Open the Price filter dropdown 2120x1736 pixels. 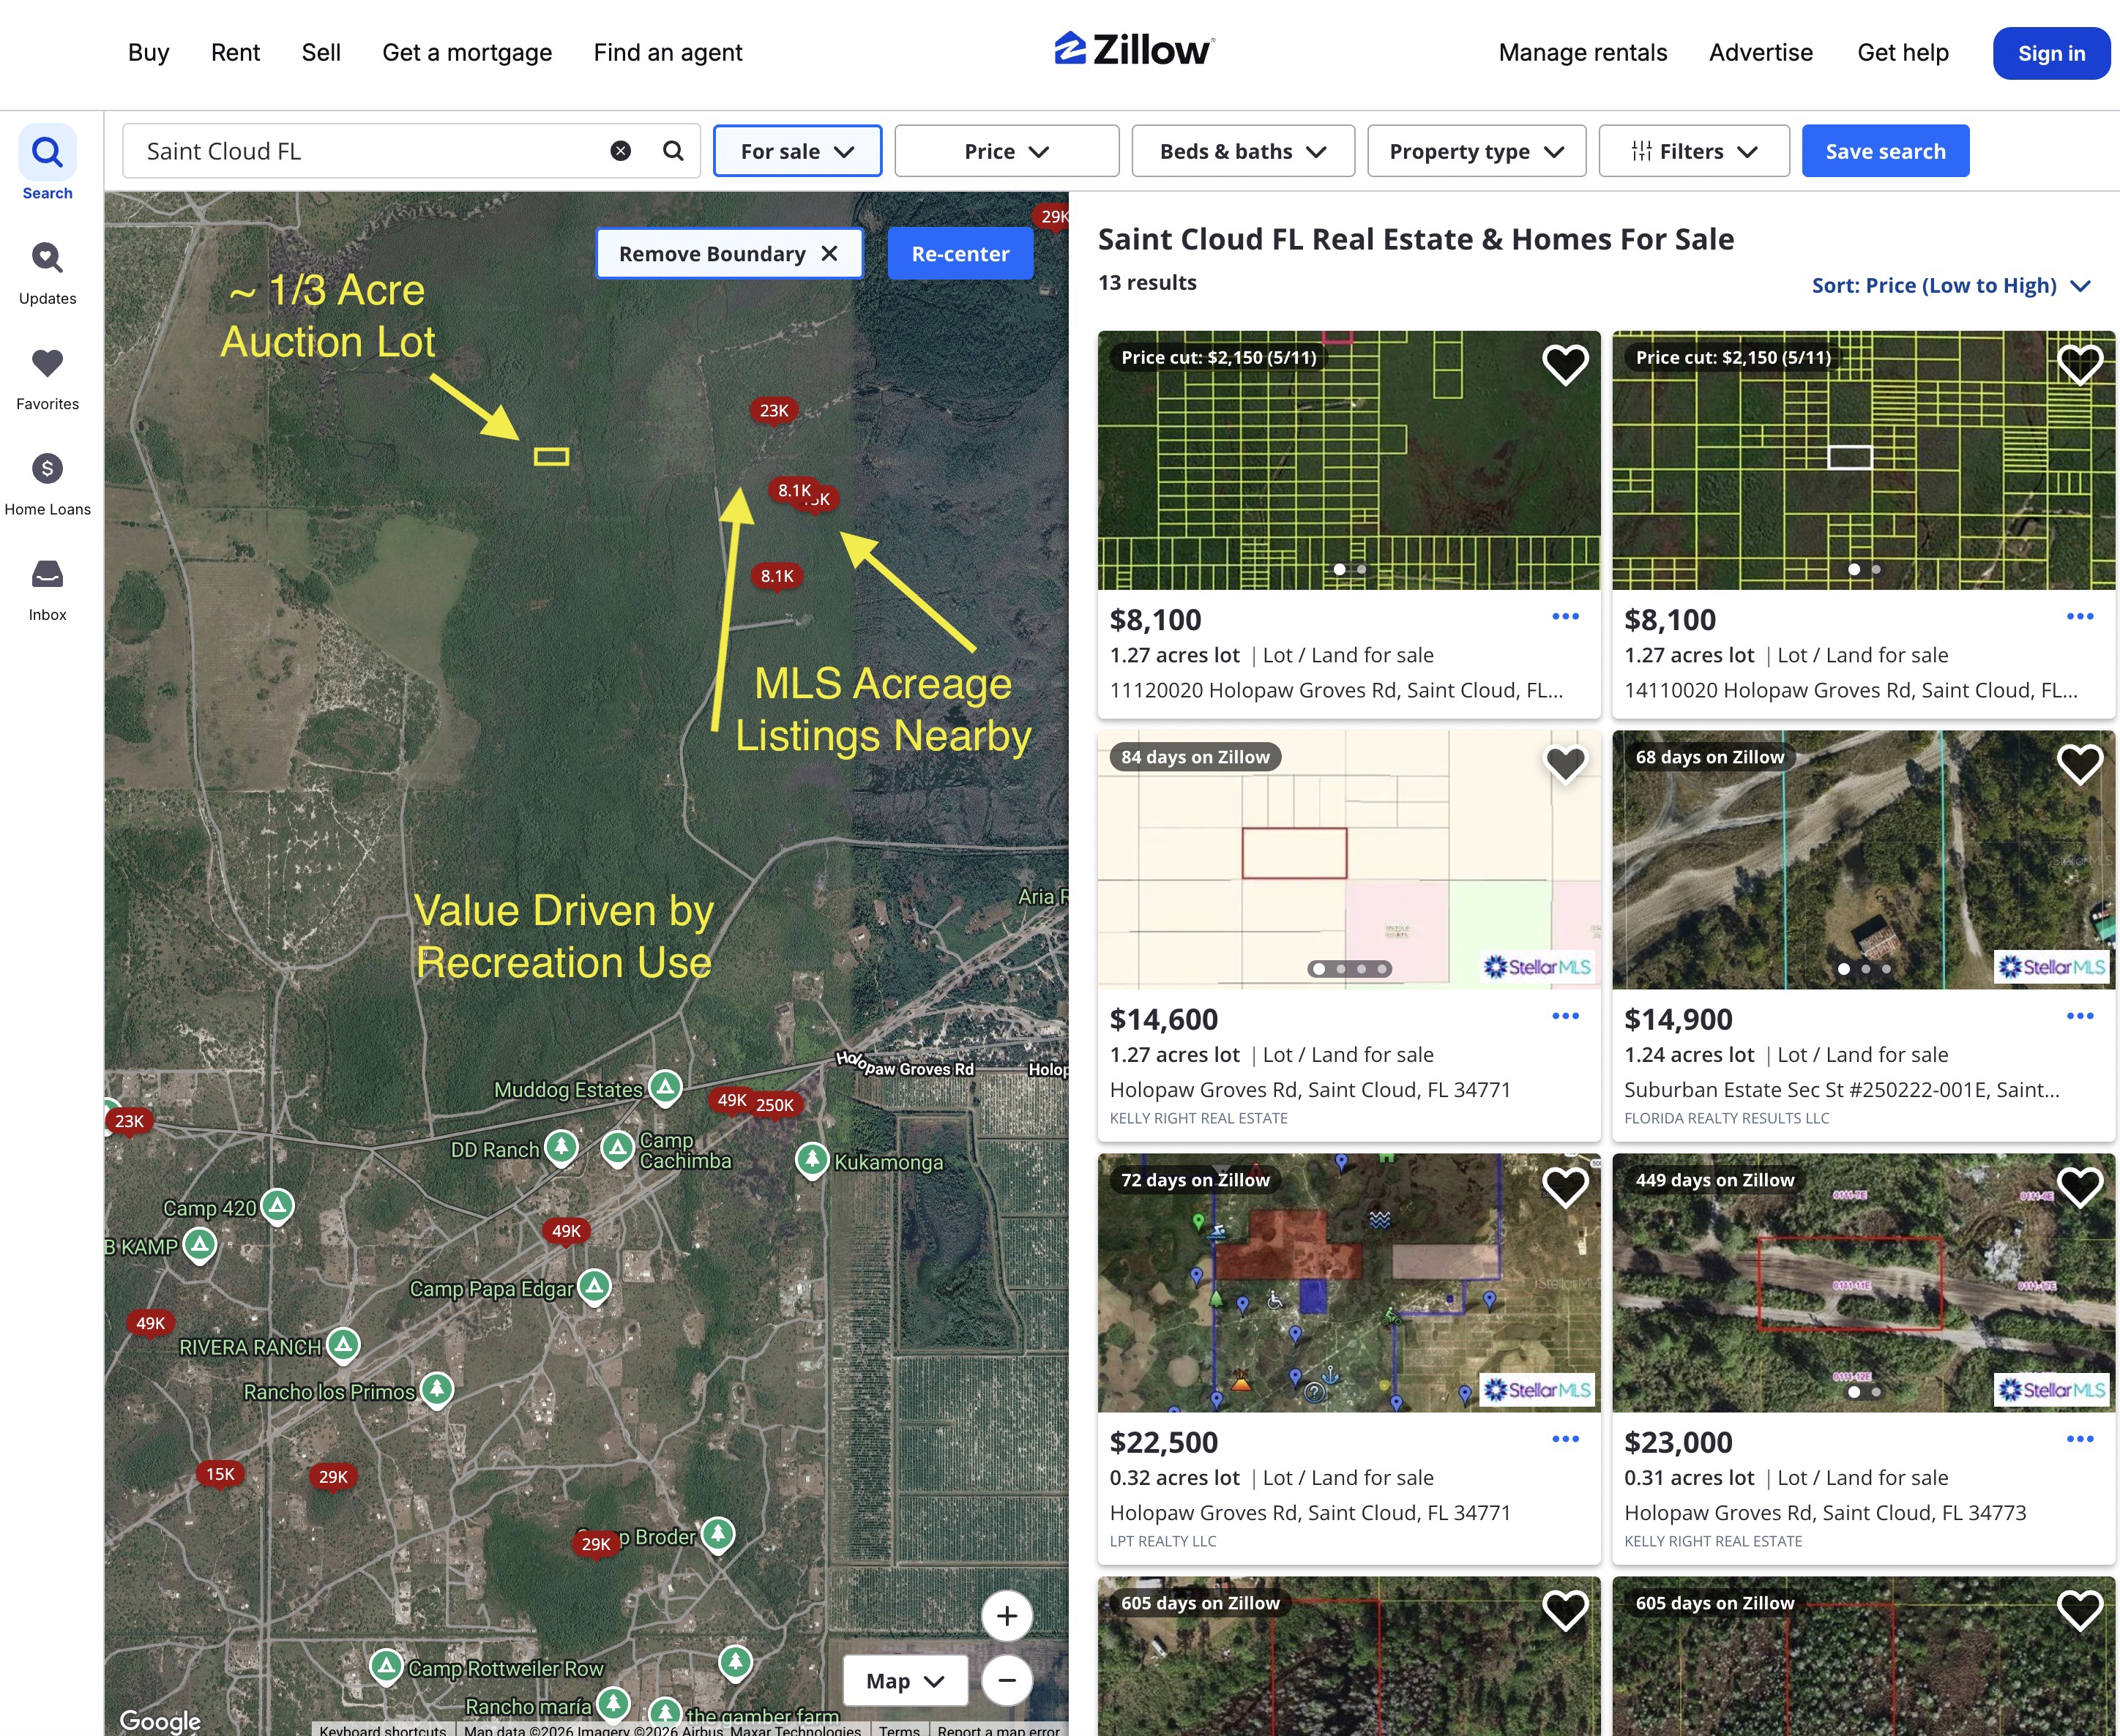pyautogui.click(x=1006, y=151)
